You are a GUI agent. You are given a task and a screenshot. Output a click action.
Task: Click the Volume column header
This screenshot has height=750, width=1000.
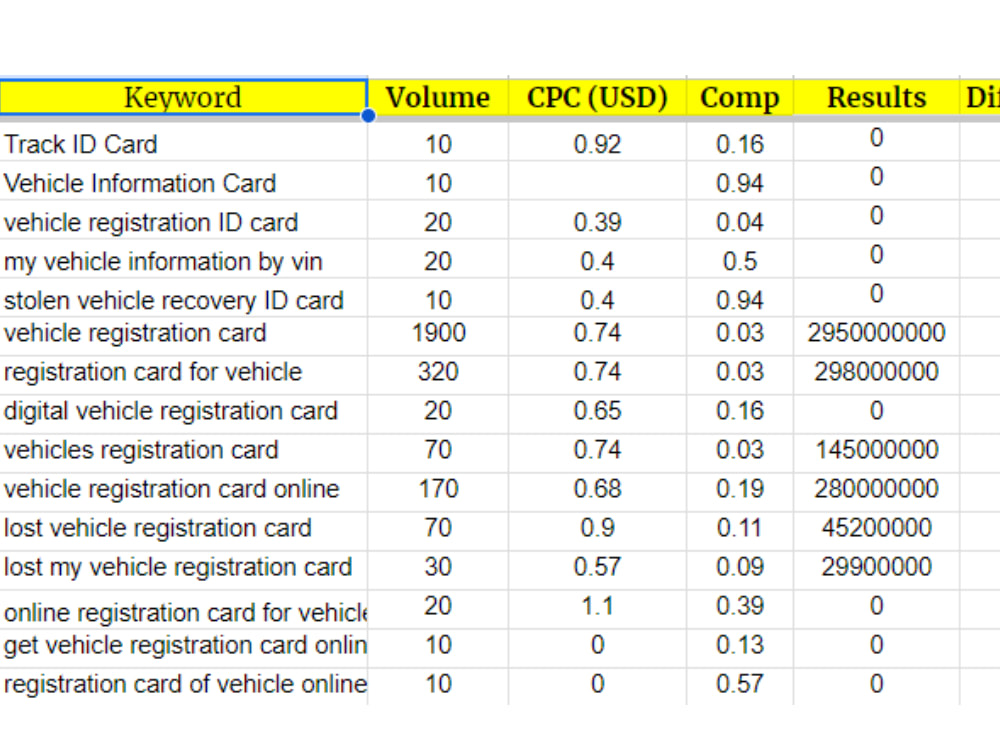438,98
